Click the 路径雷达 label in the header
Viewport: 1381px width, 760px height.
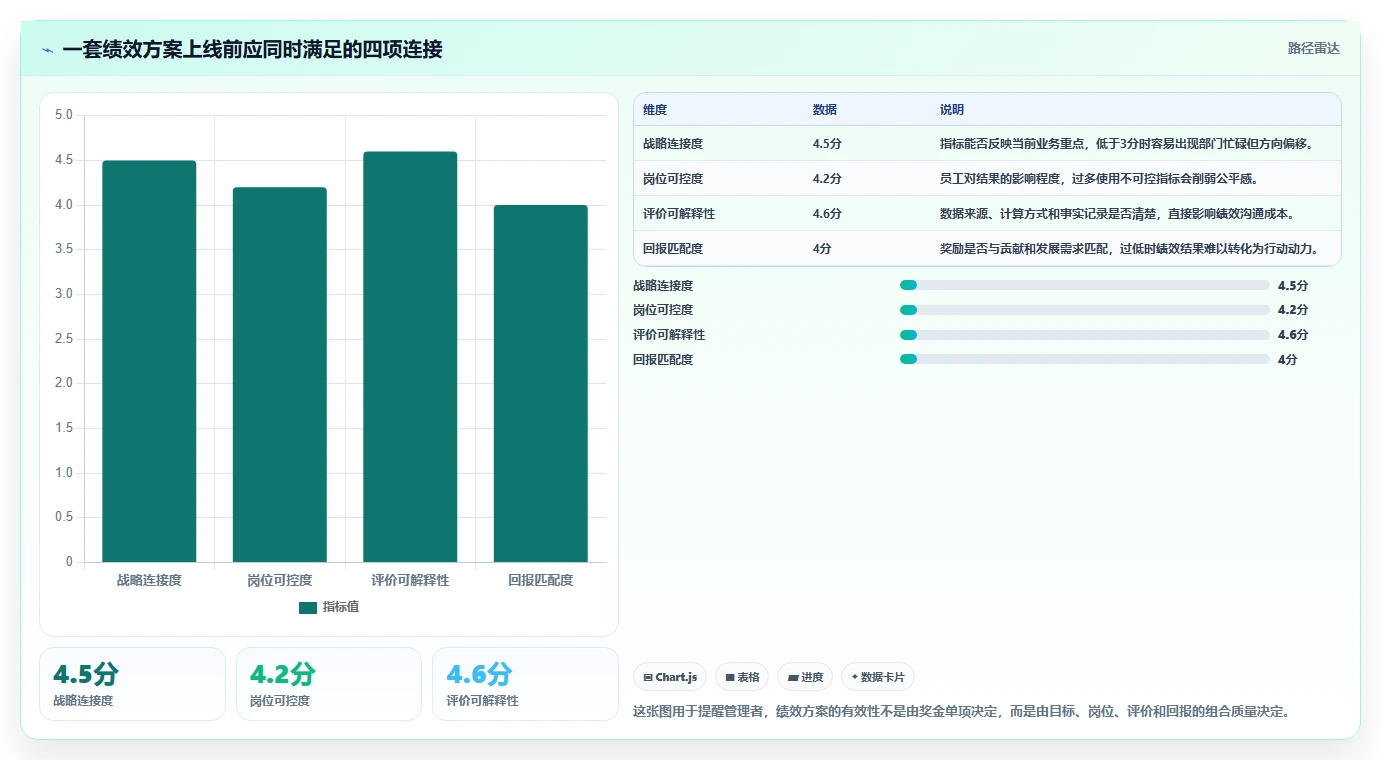(1313, 48)
